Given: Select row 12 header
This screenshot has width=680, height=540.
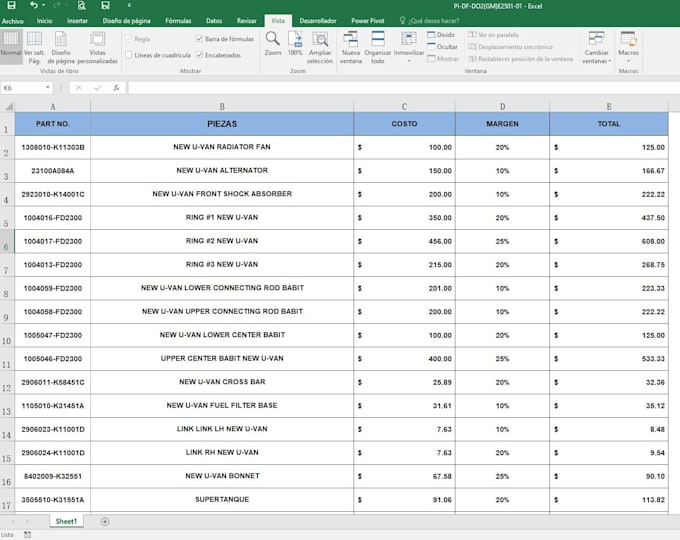Looking at the screenshot, I should [x=7, y=383].
